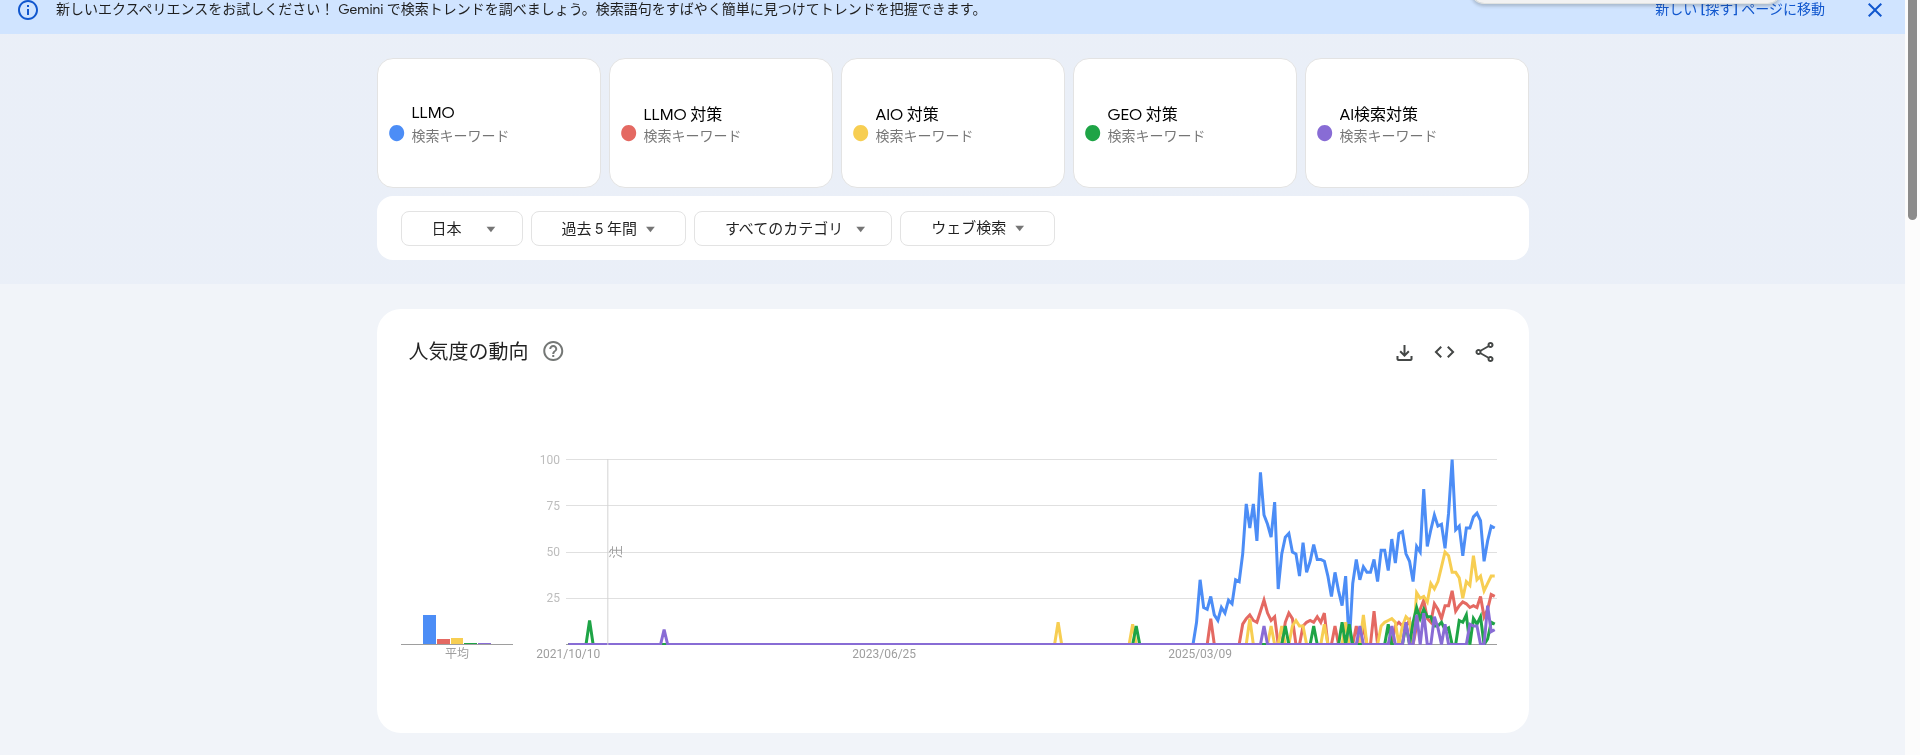Click the info icon in the banner
Image resolution: width=1920 pixels, height=755 pixels.
click(x=28, y=10)
